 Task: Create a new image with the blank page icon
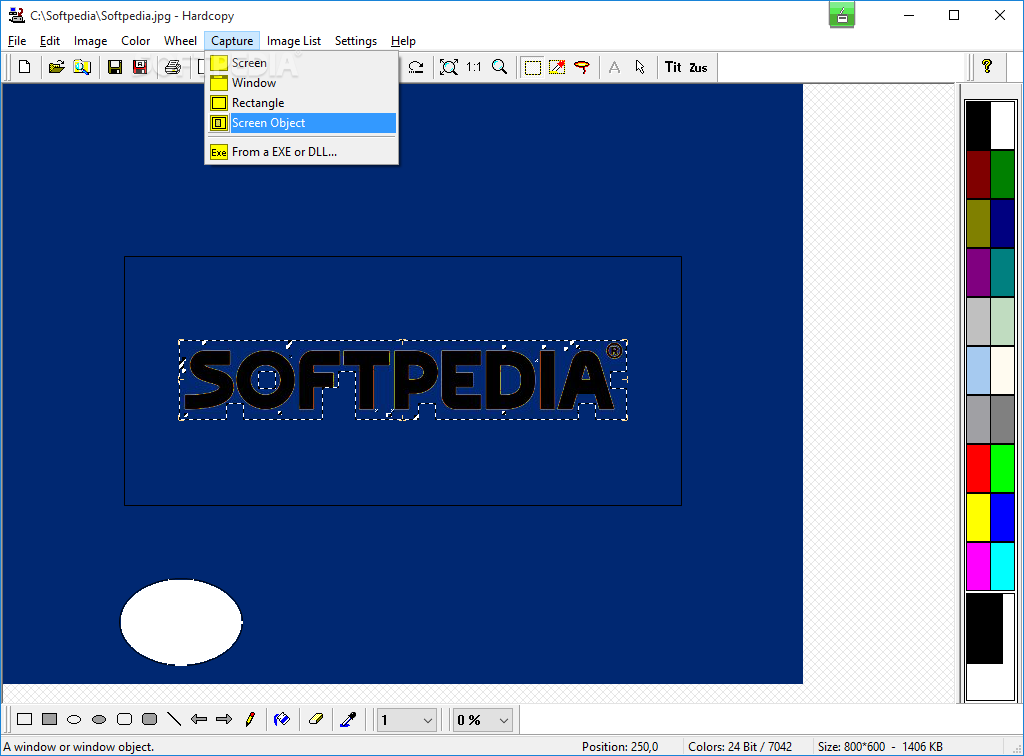point(25,67)
